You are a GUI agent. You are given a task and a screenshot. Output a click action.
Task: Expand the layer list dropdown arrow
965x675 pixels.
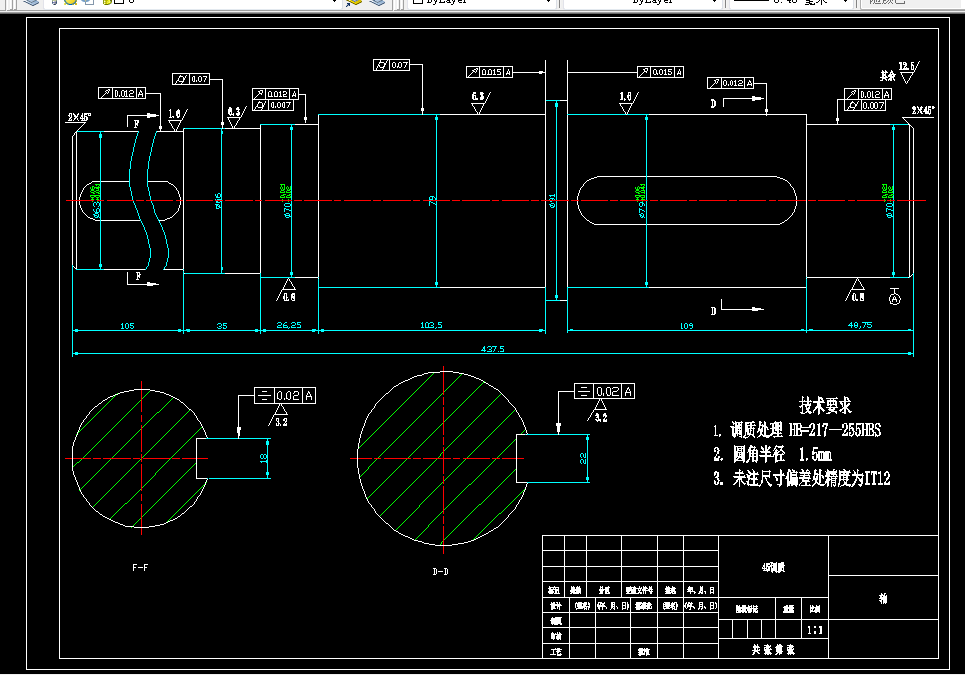point(333,3)
